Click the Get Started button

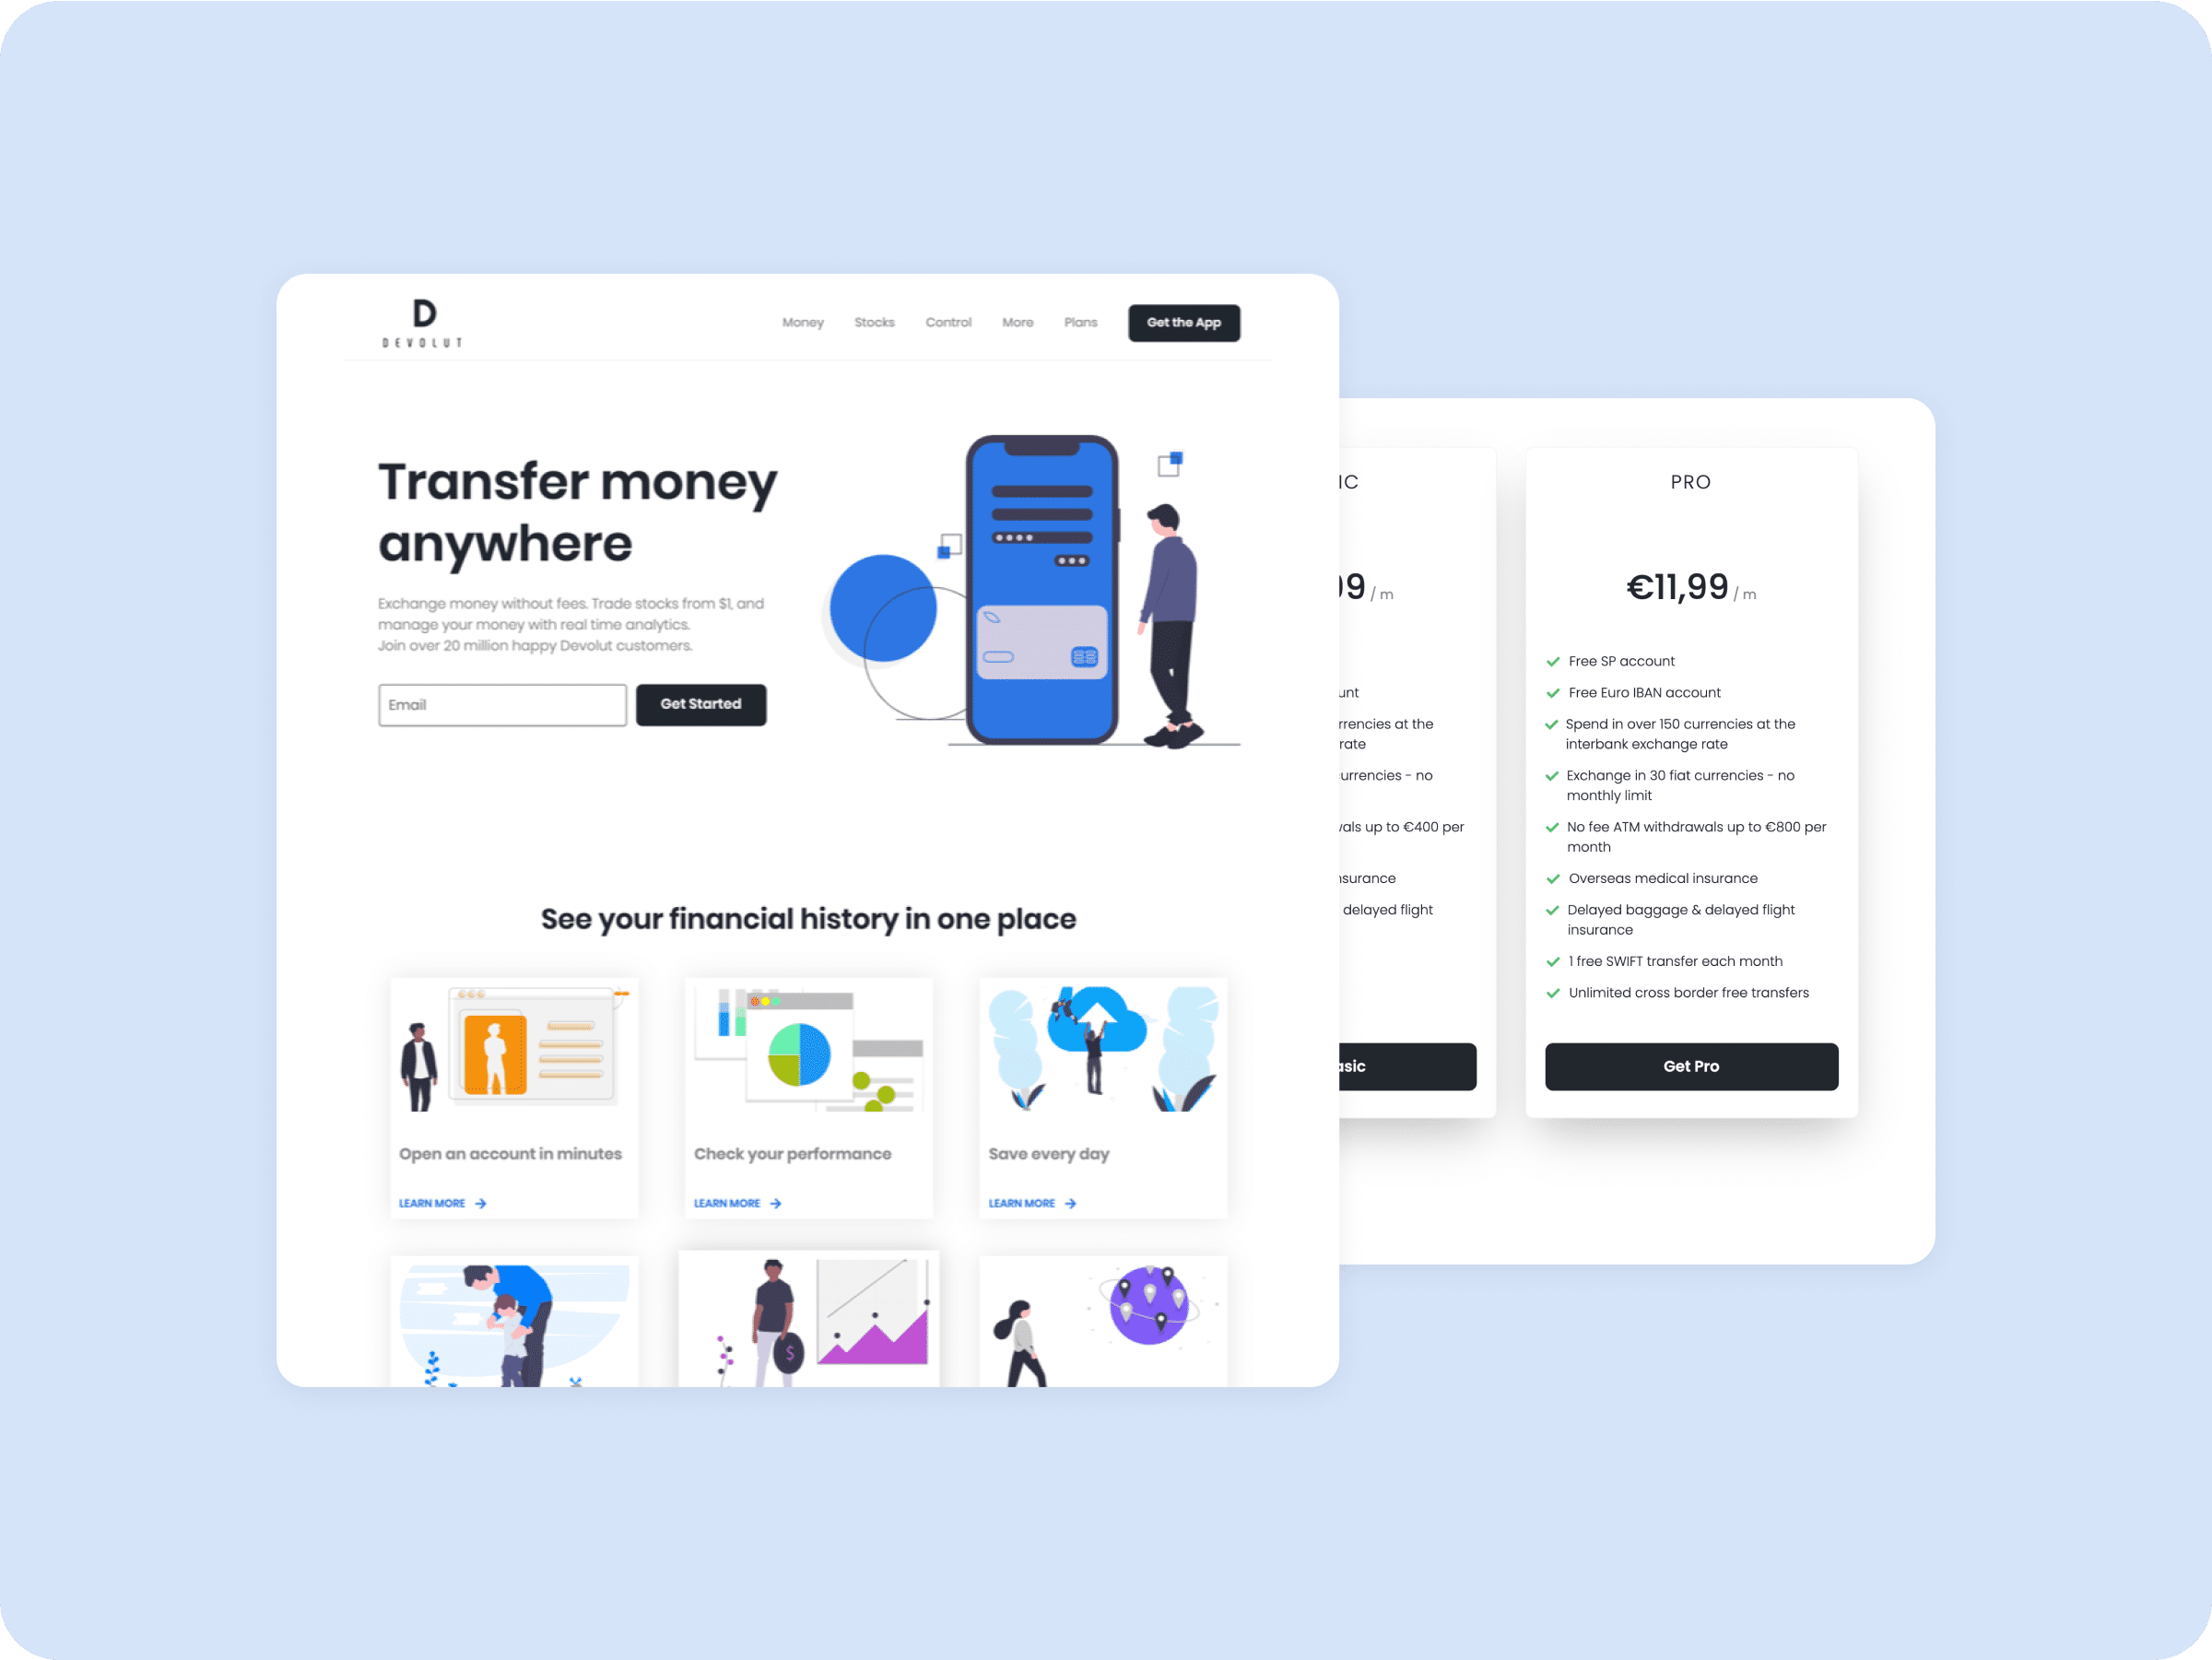coord(700,704)
